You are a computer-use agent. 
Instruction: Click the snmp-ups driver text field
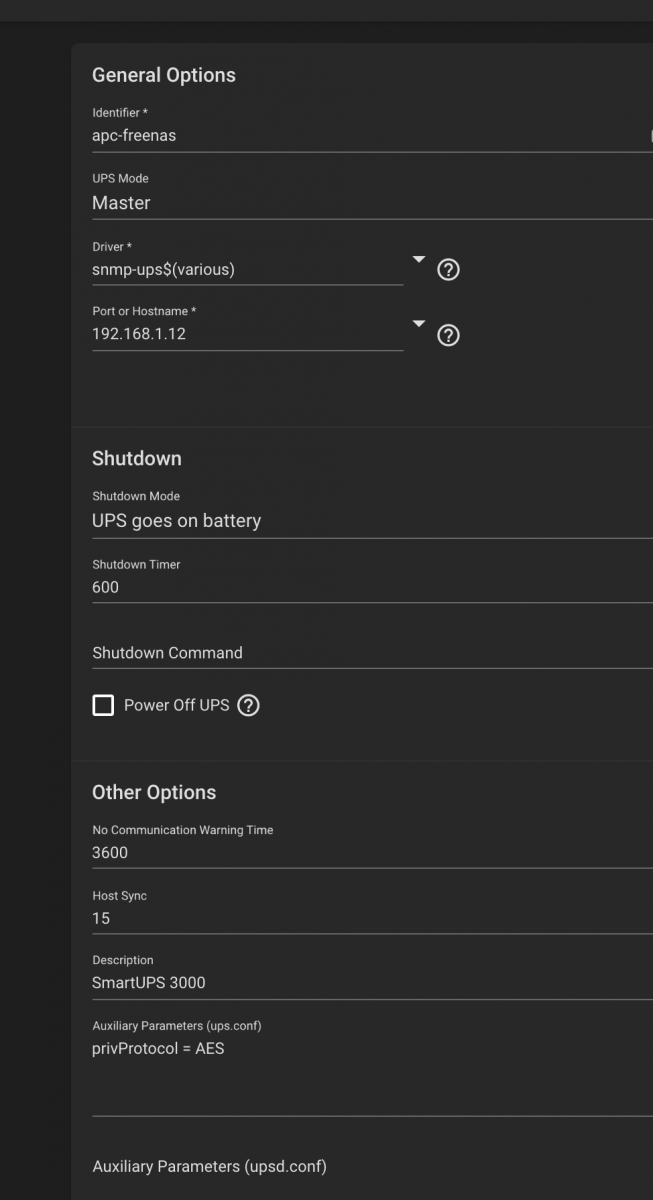point(248,269)
